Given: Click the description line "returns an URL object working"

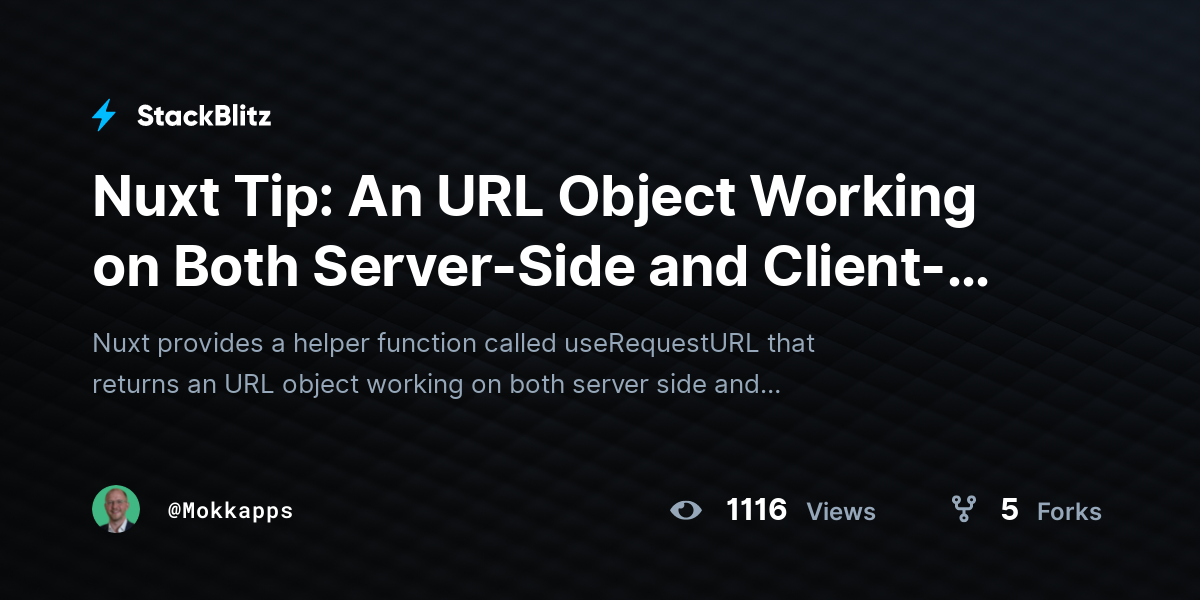Looking at the screenshot, I should (436, 384).
